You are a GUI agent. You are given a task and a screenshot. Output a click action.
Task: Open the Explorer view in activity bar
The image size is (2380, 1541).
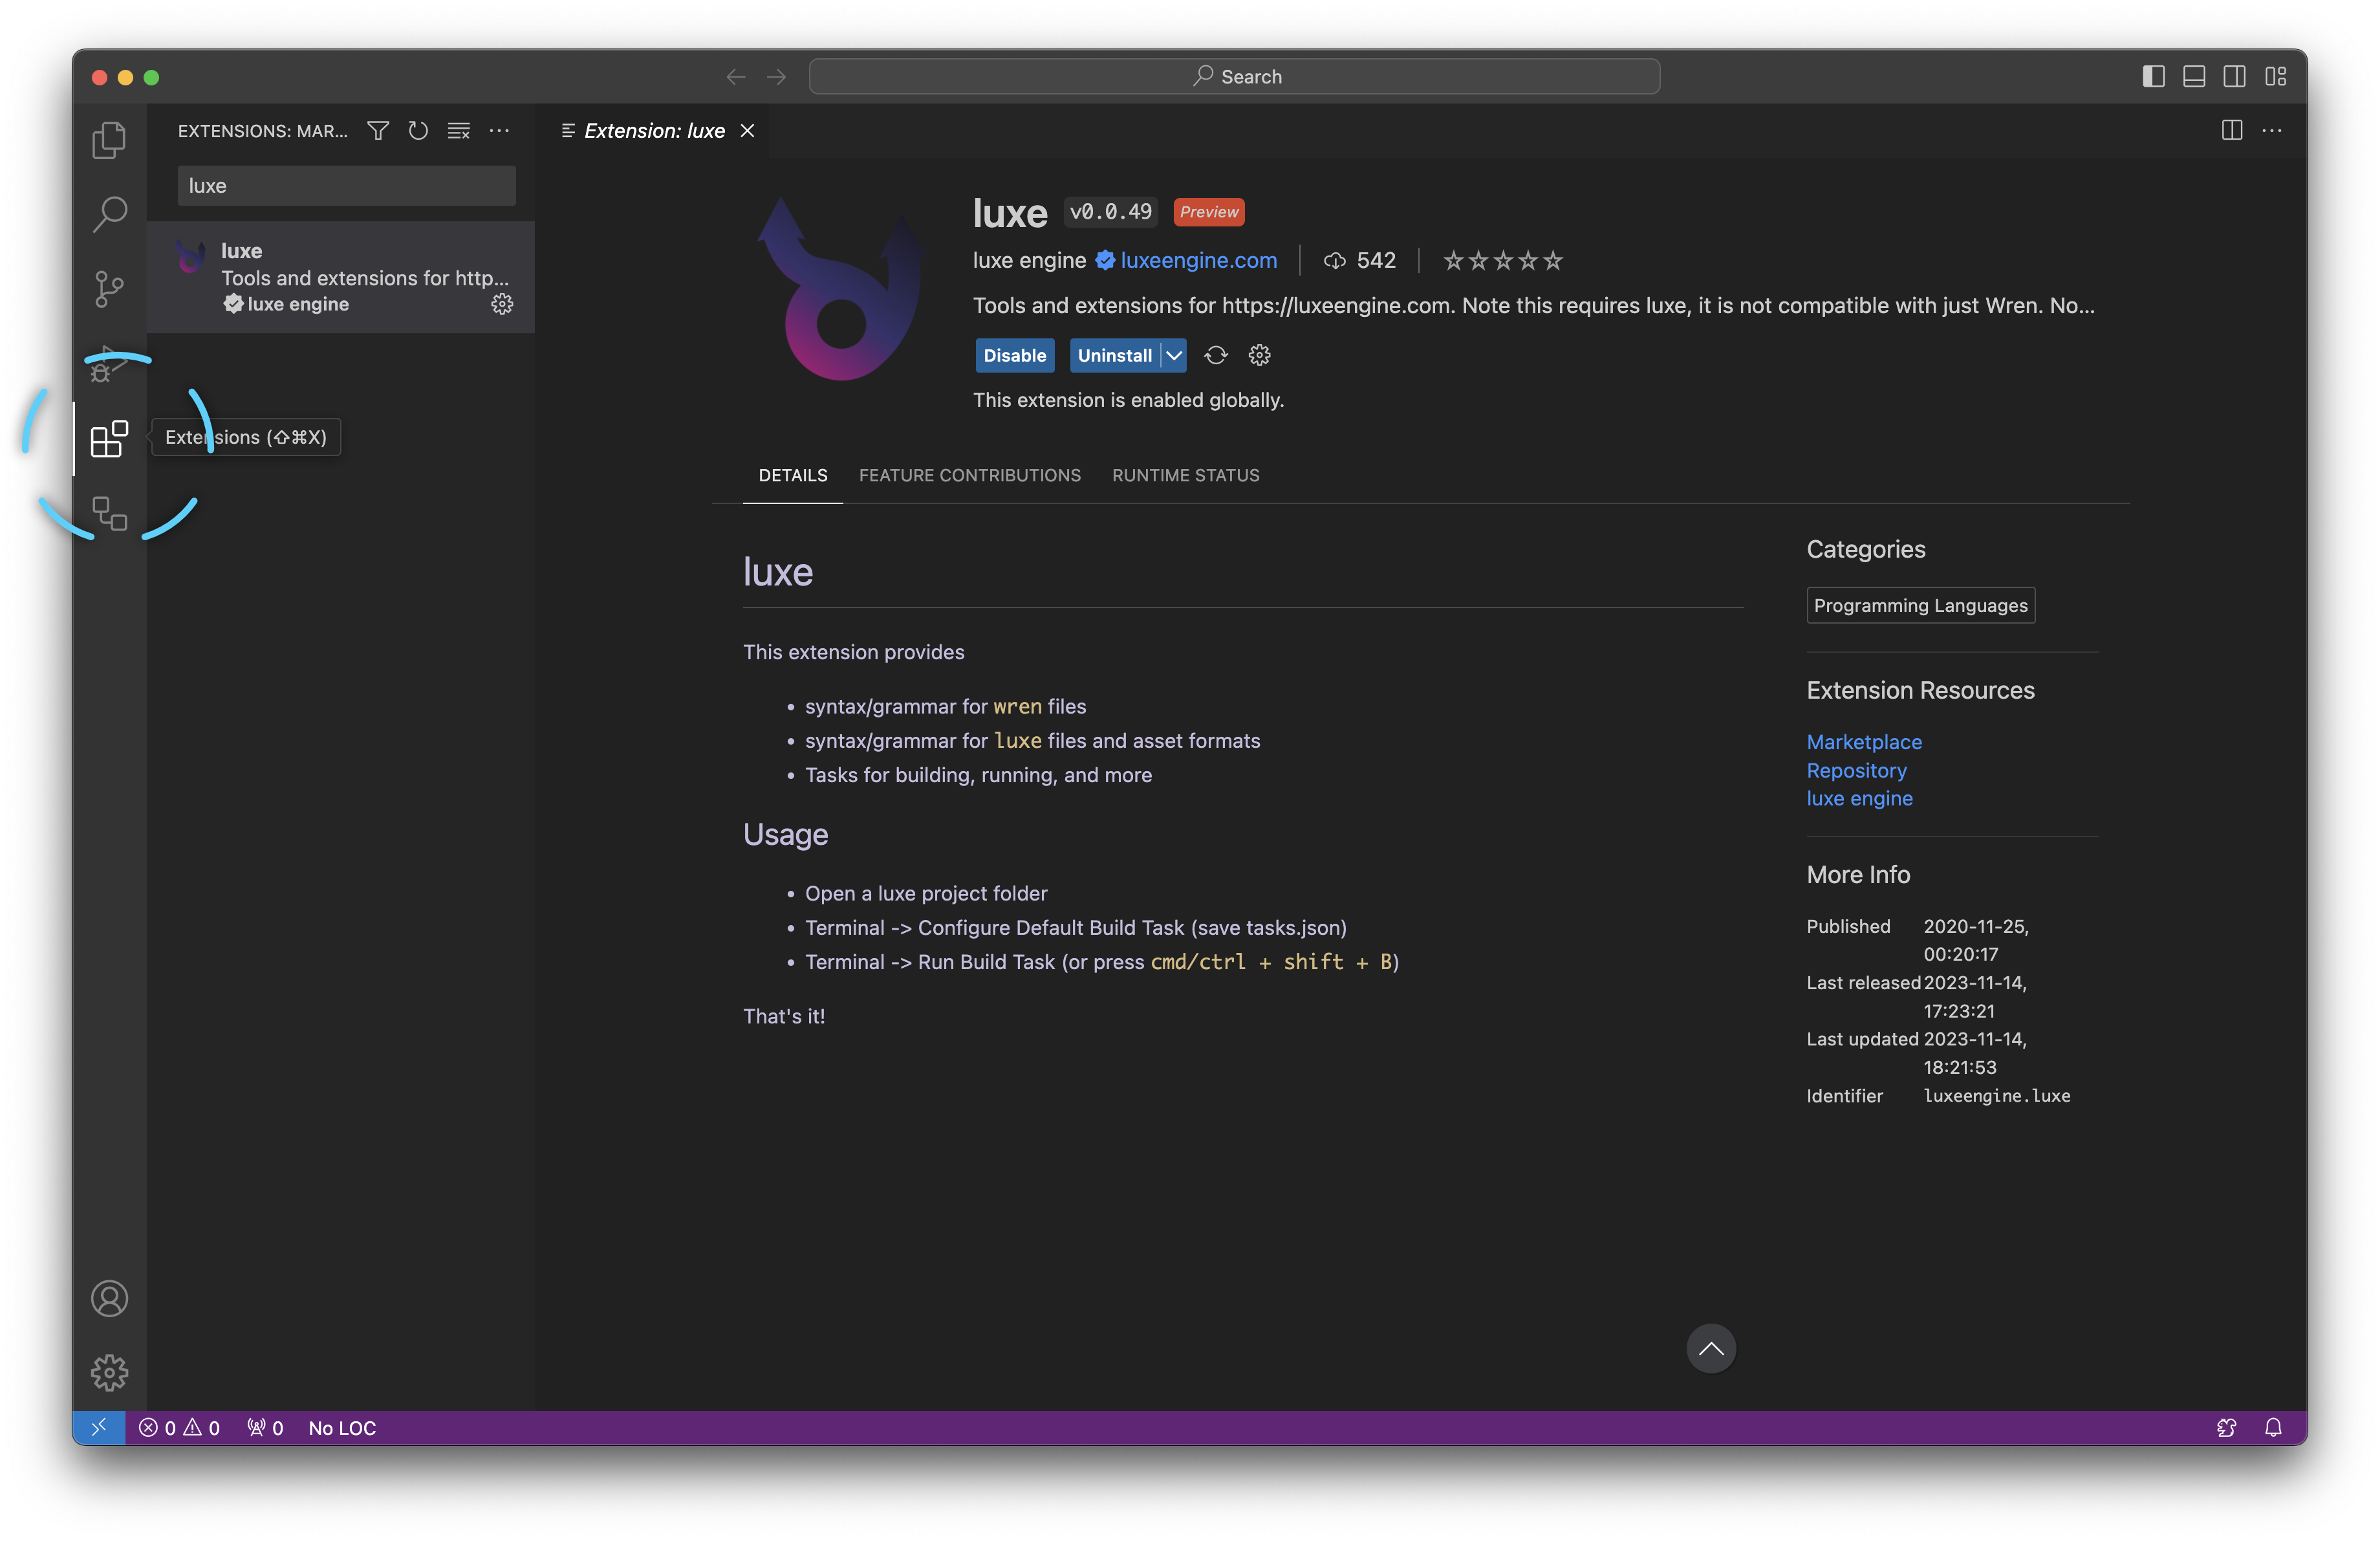coord(109,140)
